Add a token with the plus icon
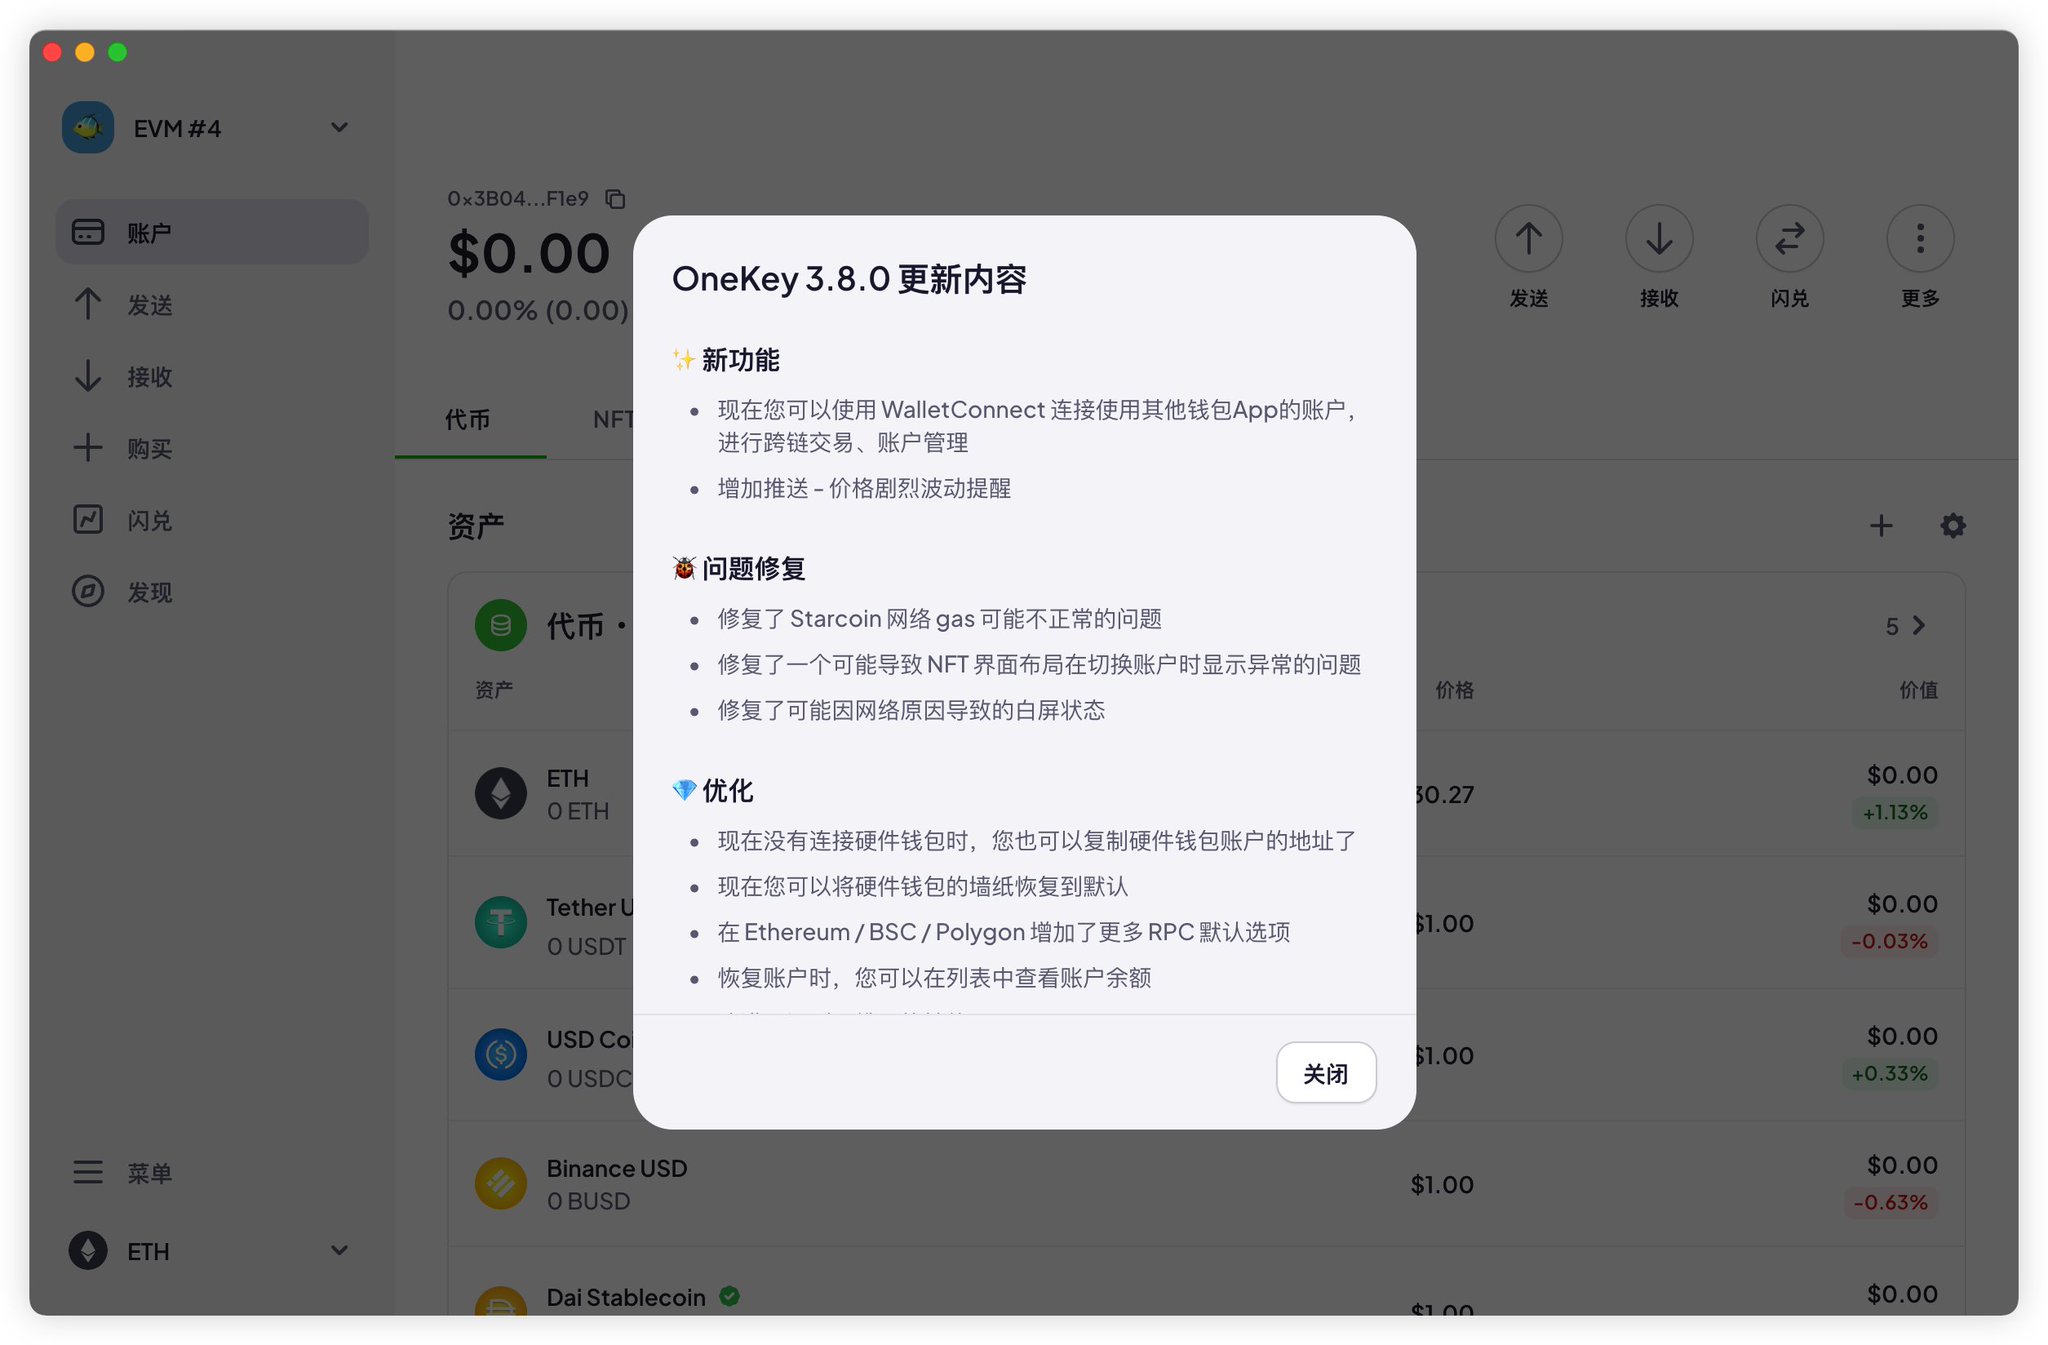Image resolution: width=2048 pixels, height=1345 pixels. pos(1881,526)
